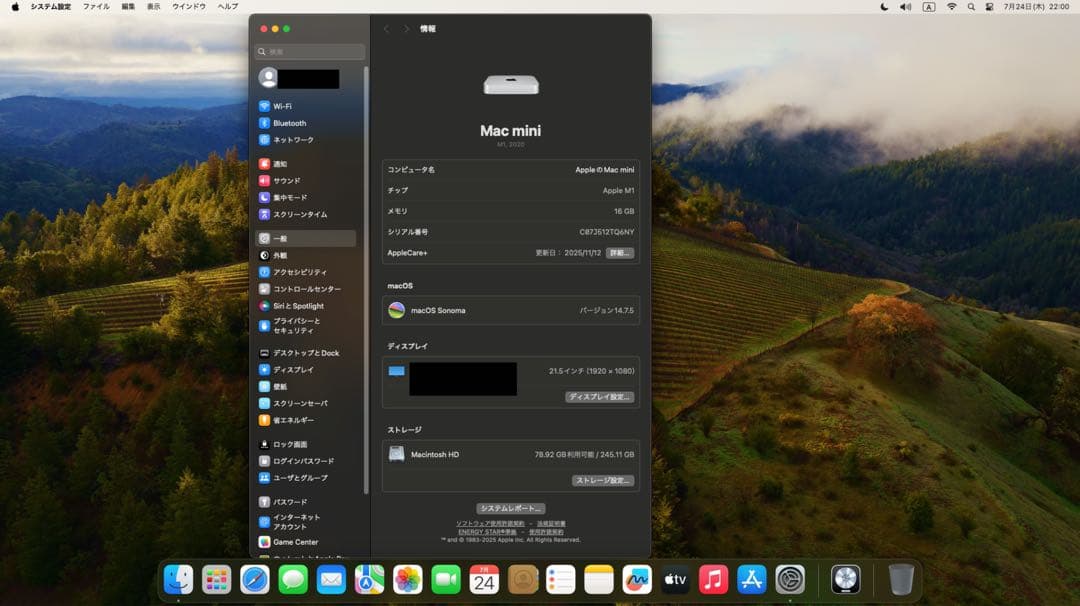Image resolution: width=1080 pixels, height=606 pixels.
Task: Open Wi-Fi settings from the sidebar
Action: [x=283, y=106]
